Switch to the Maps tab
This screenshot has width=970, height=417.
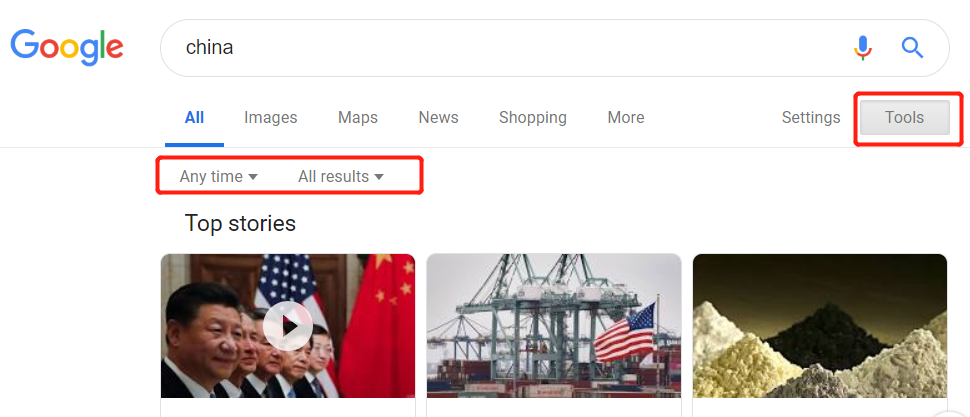coord(358,118)
